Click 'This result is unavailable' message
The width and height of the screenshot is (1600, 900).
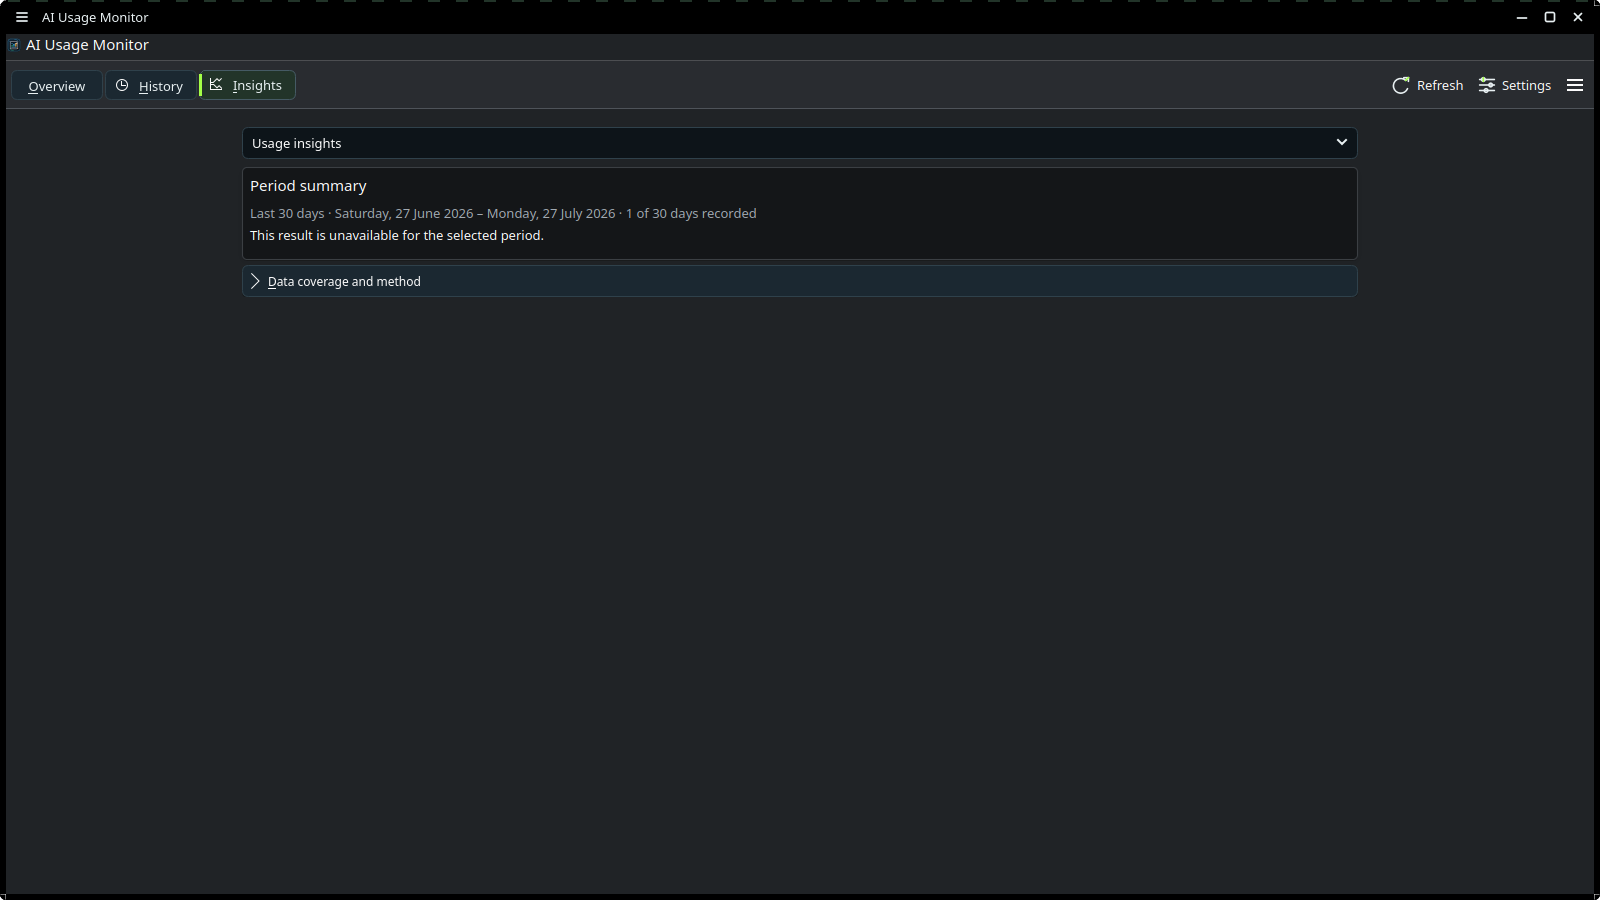[397, 236]
